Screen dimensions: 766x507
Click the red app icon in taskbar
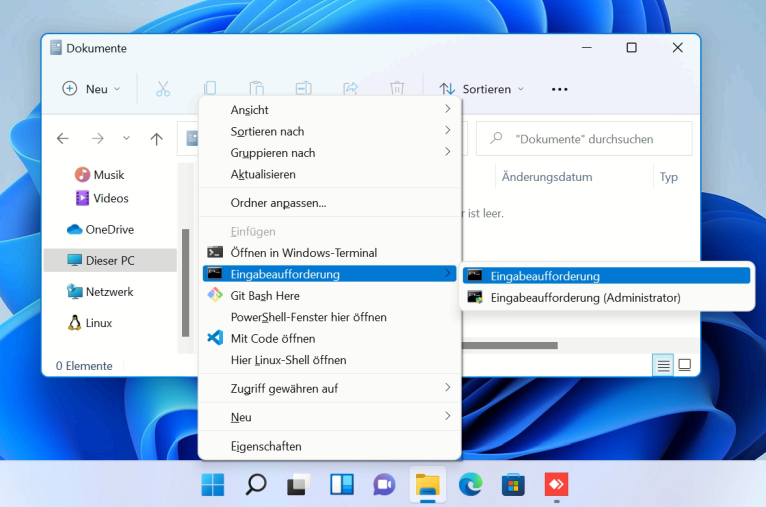pyautogui.click(x=556, y=485)
